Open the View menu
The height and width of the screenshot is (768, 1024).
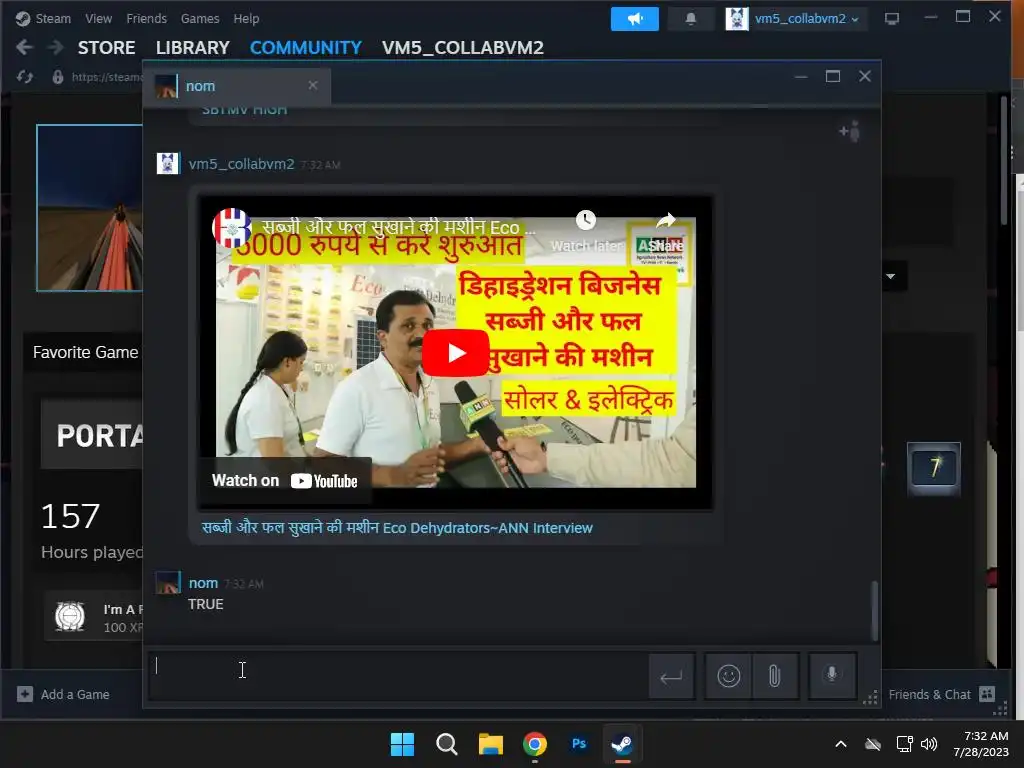coord(99,18)
